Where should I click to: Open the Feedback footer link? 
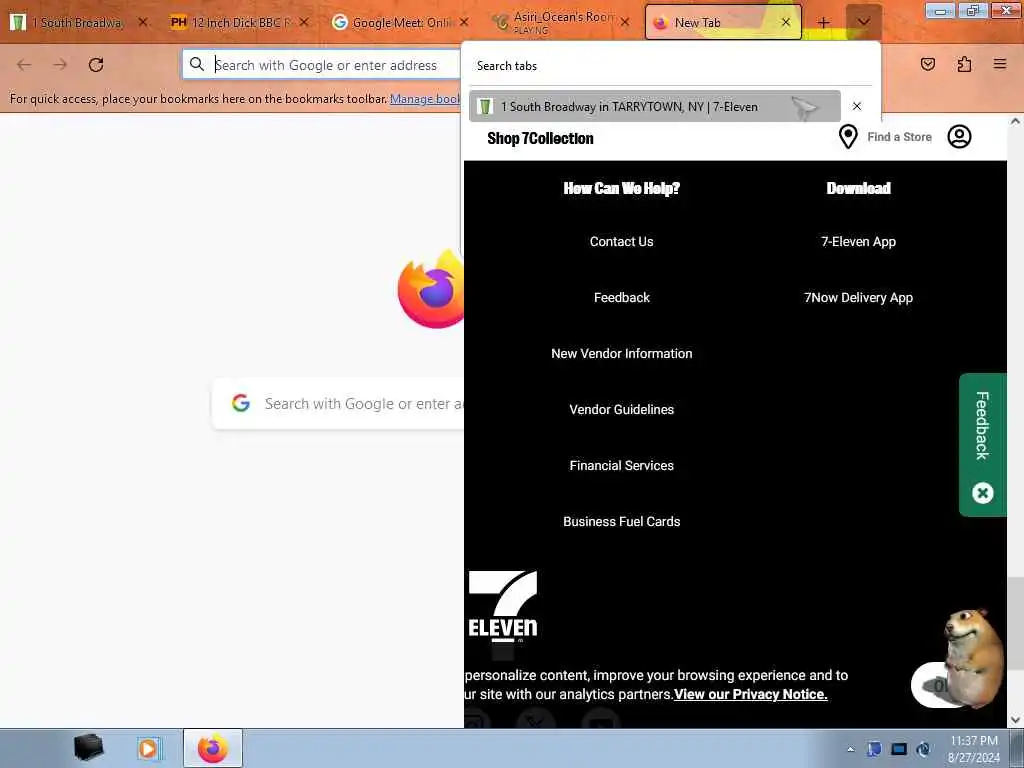pyautogui.click(x=622, y=298)
